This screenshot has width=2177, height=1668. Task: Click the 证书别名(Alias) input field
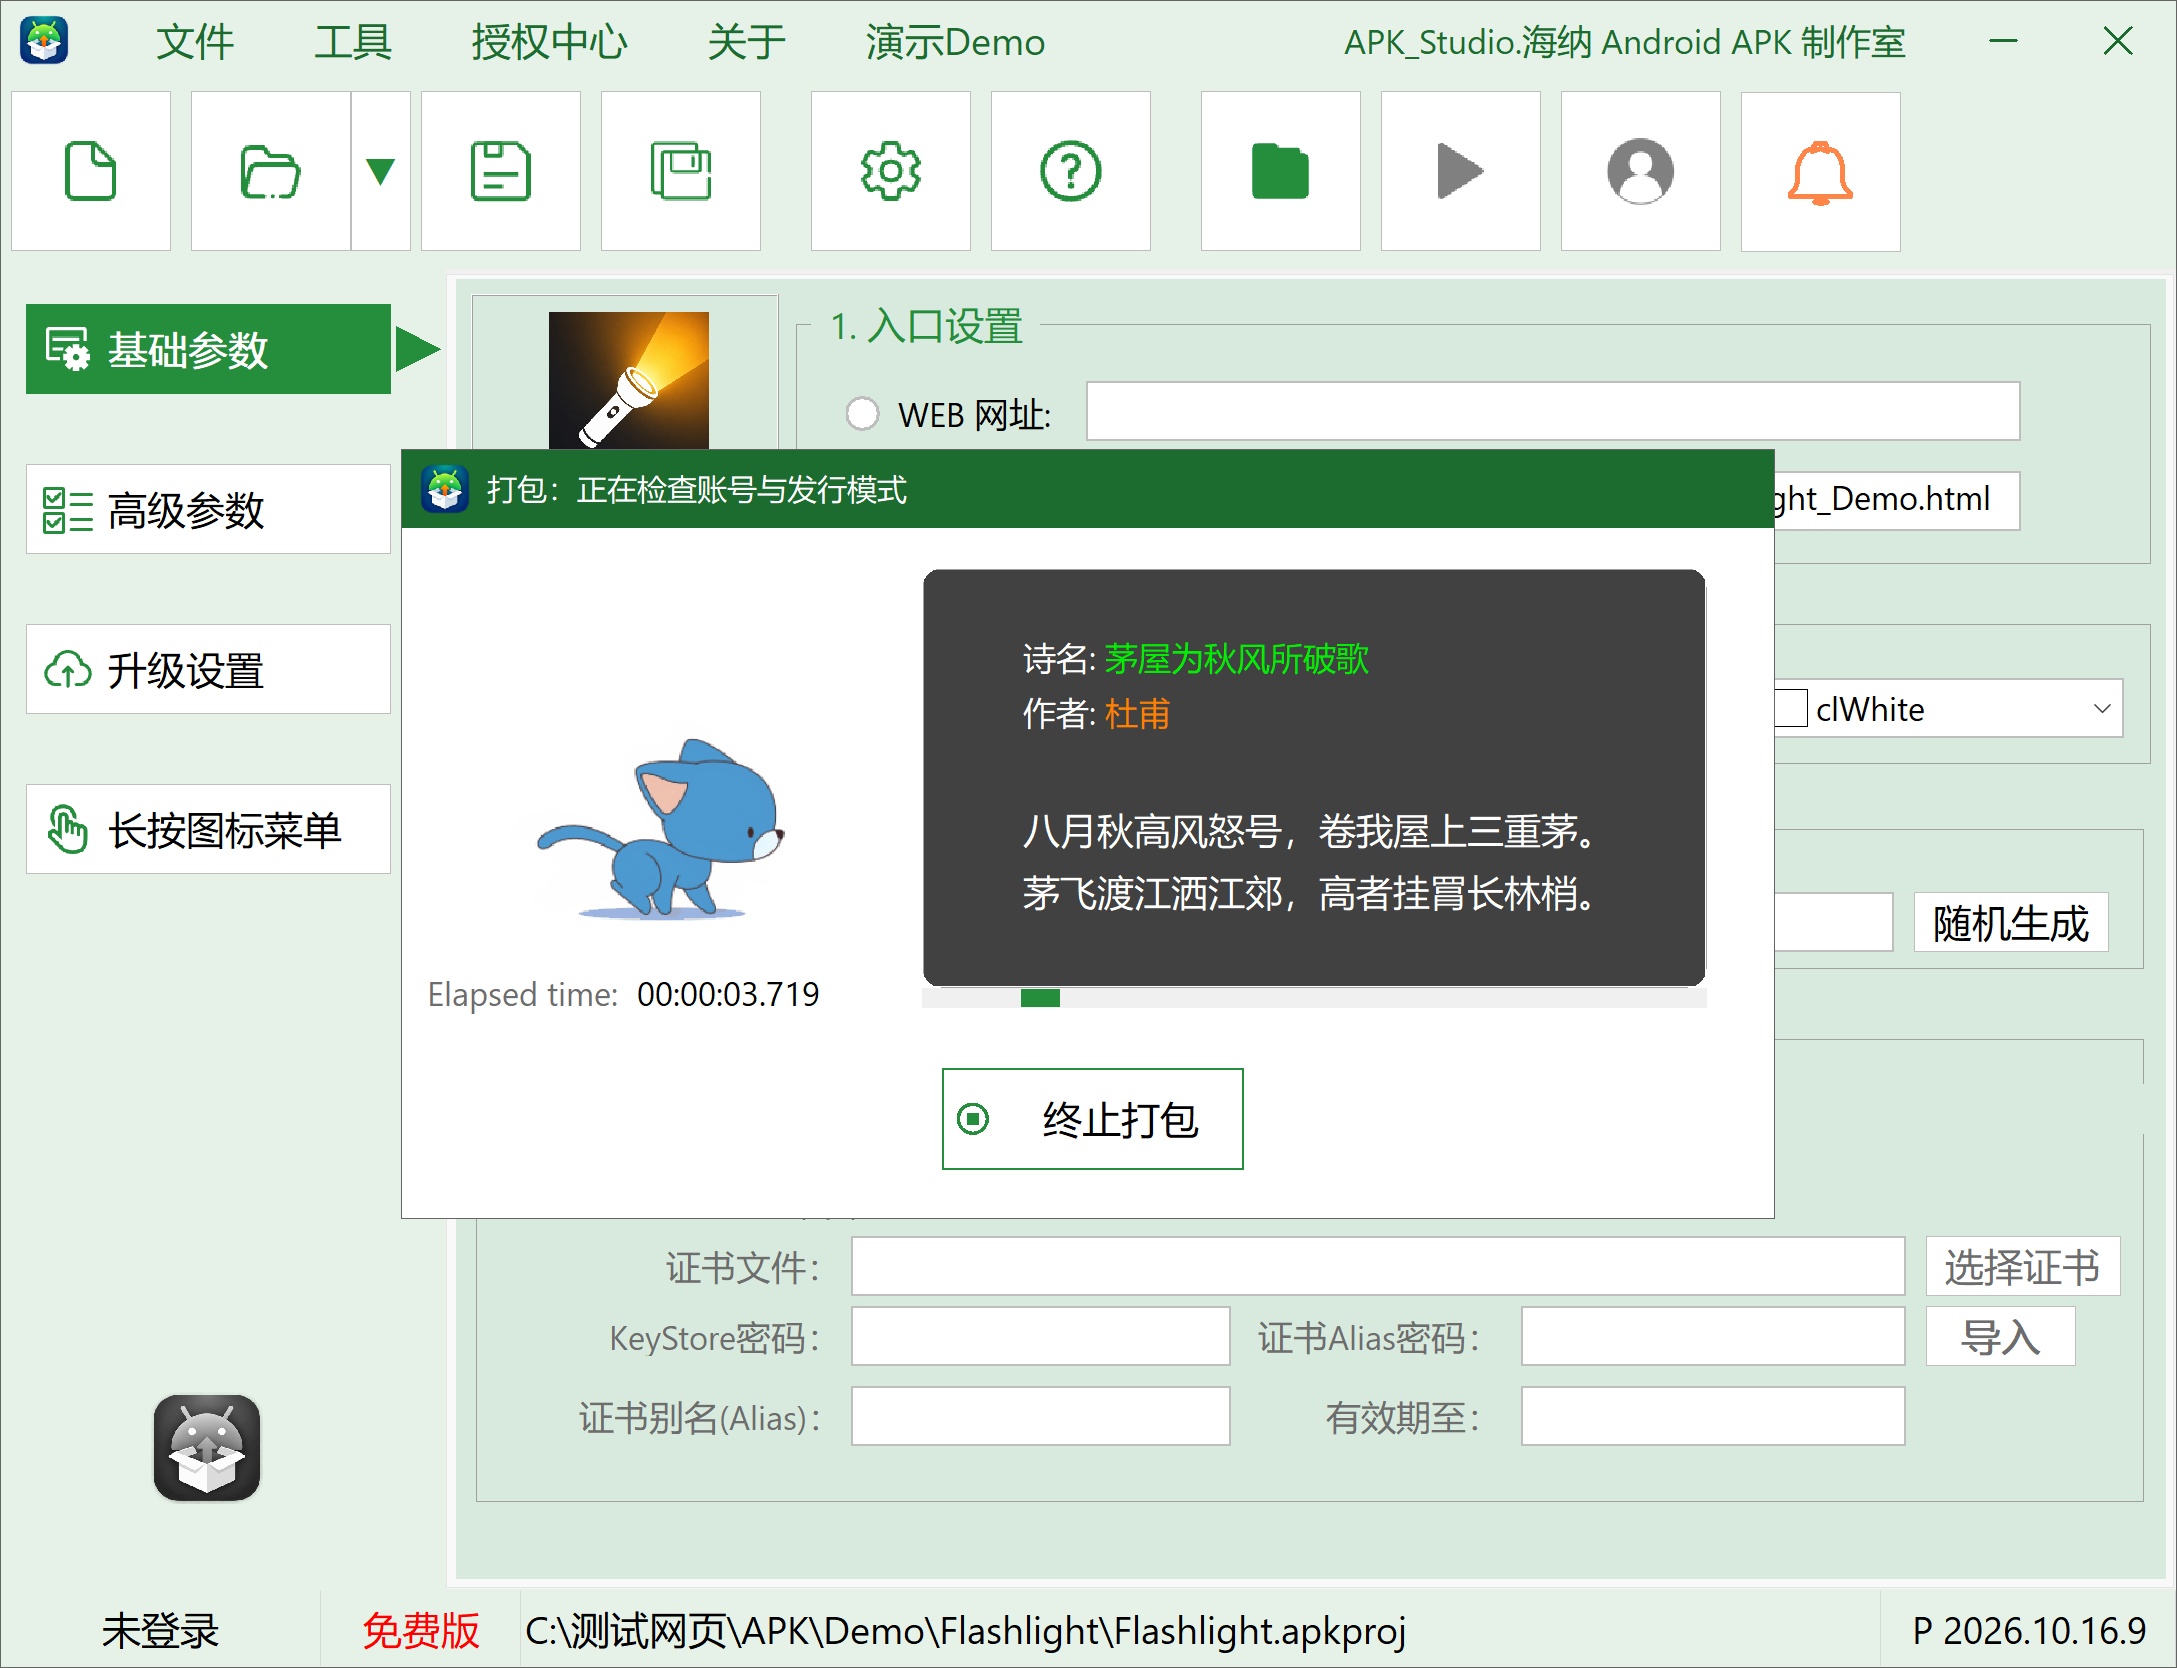coord(1041,1416)
